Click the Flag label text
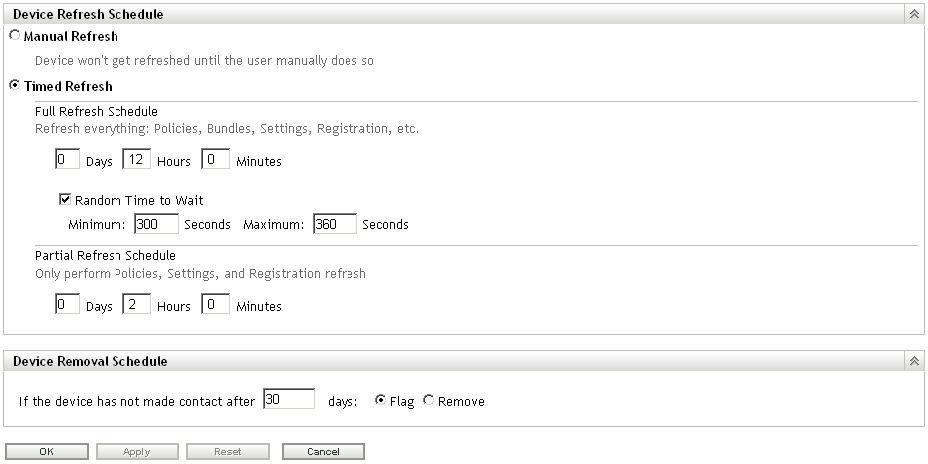 click(x=402, y=401)
